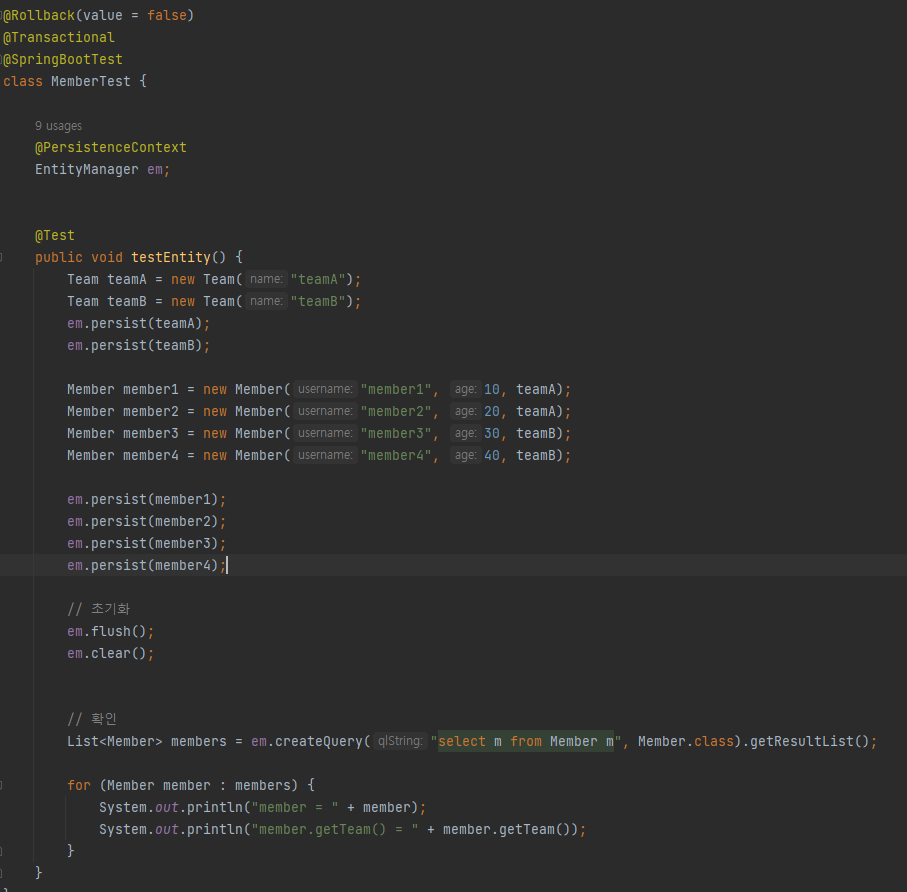Screen dimensions: 907x892
Task: Click the em.persist(member4) statement
Action: point(146,565)
